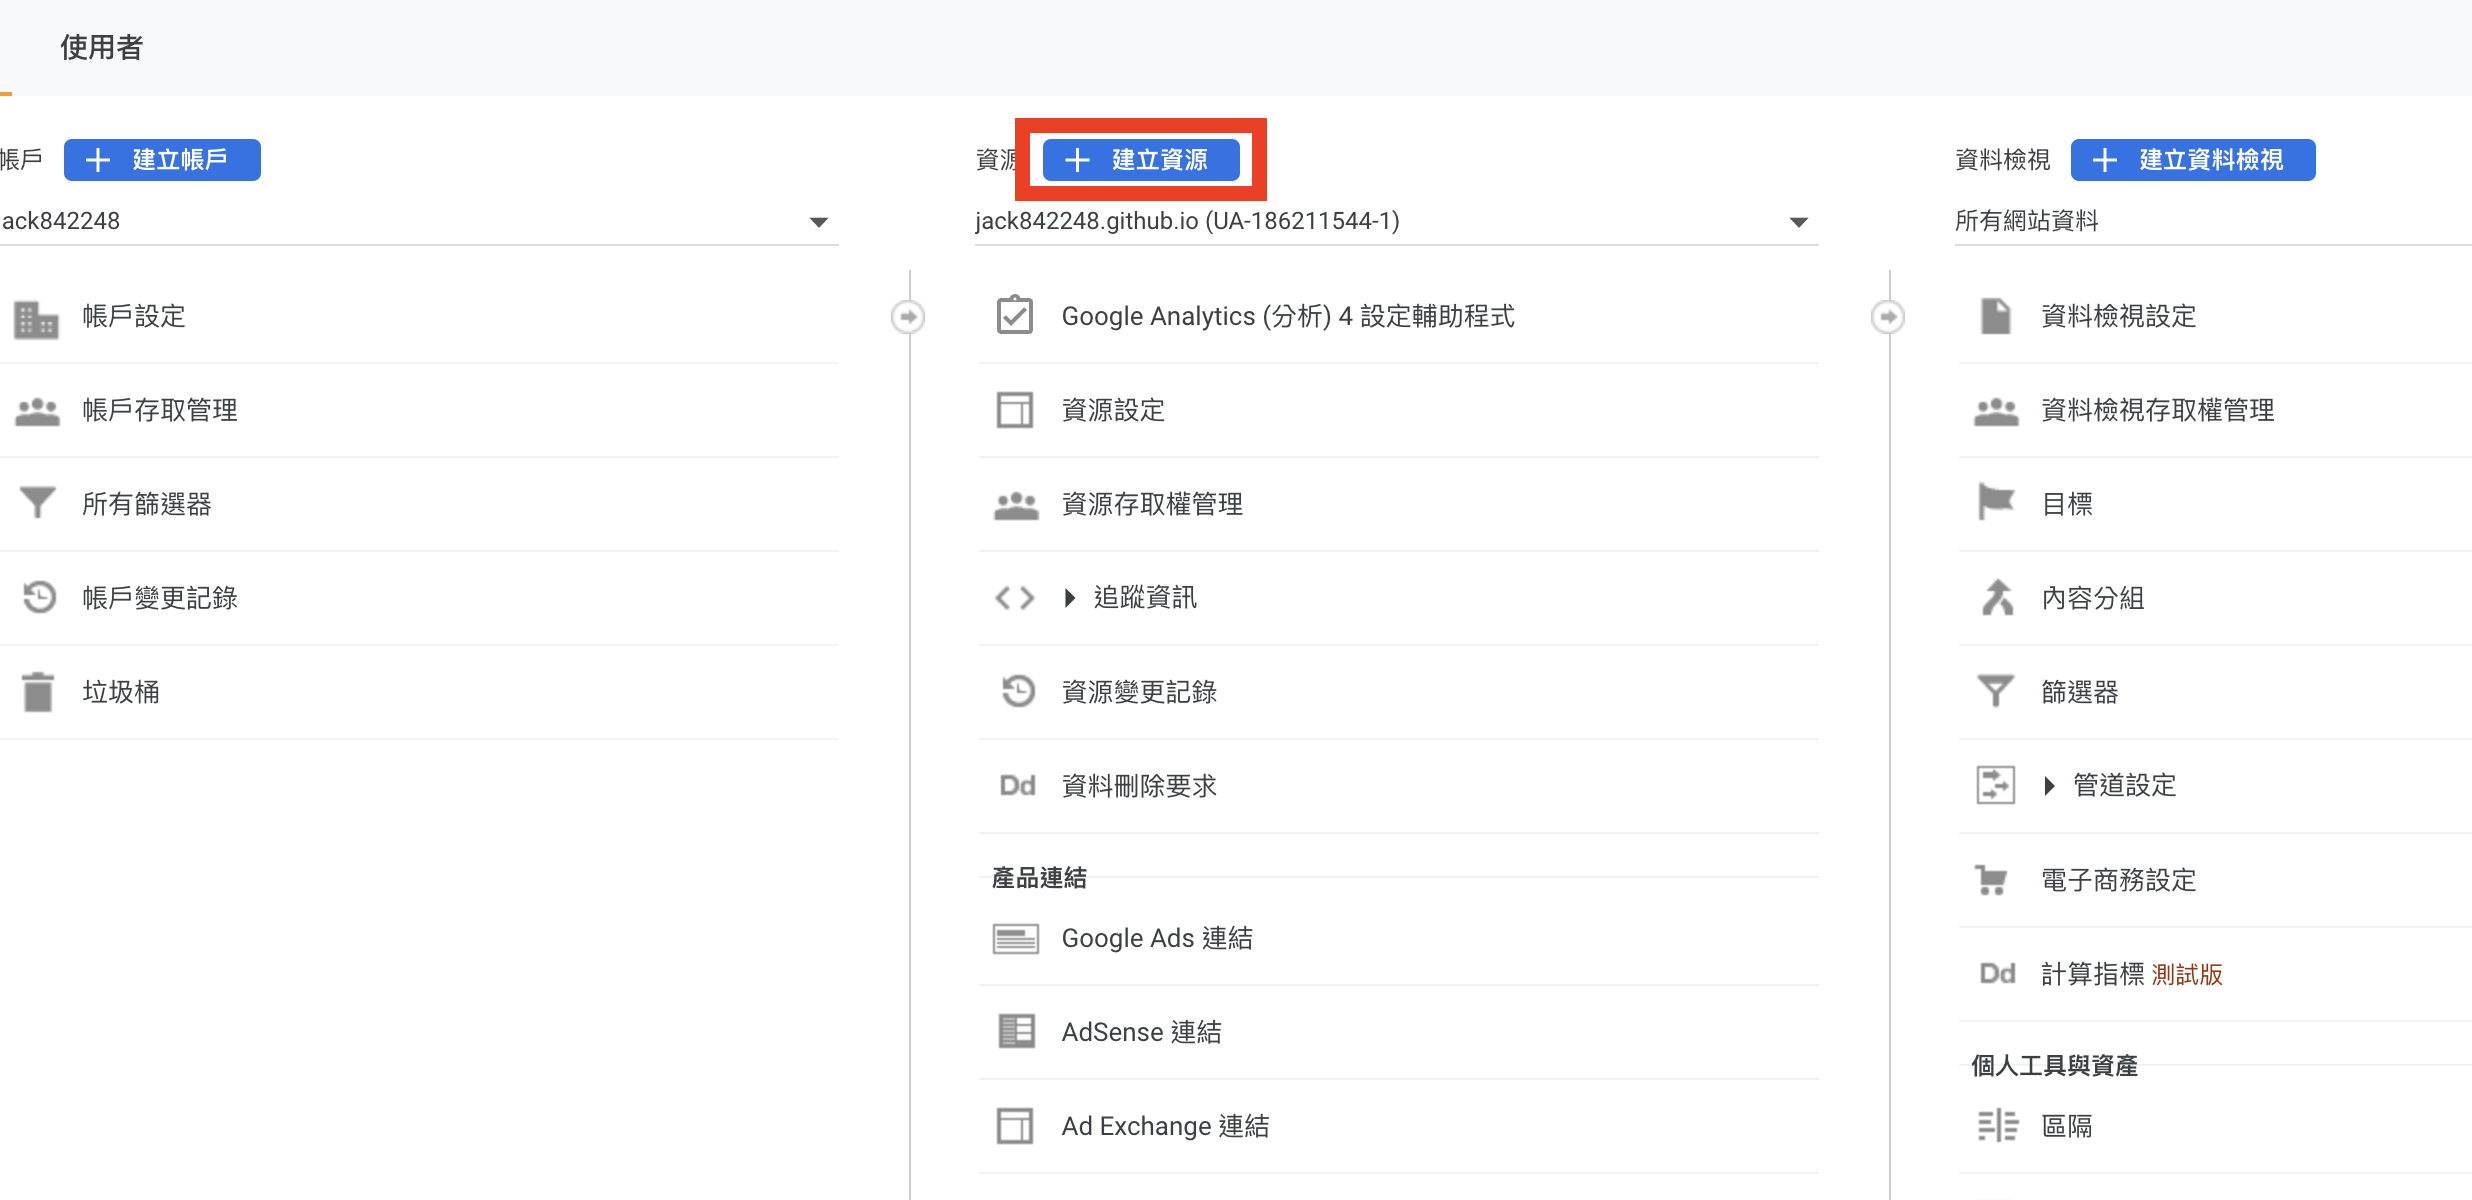Click the arrow circle between account and property columns
This screenshot has height=1200, width=2472.
908,317
